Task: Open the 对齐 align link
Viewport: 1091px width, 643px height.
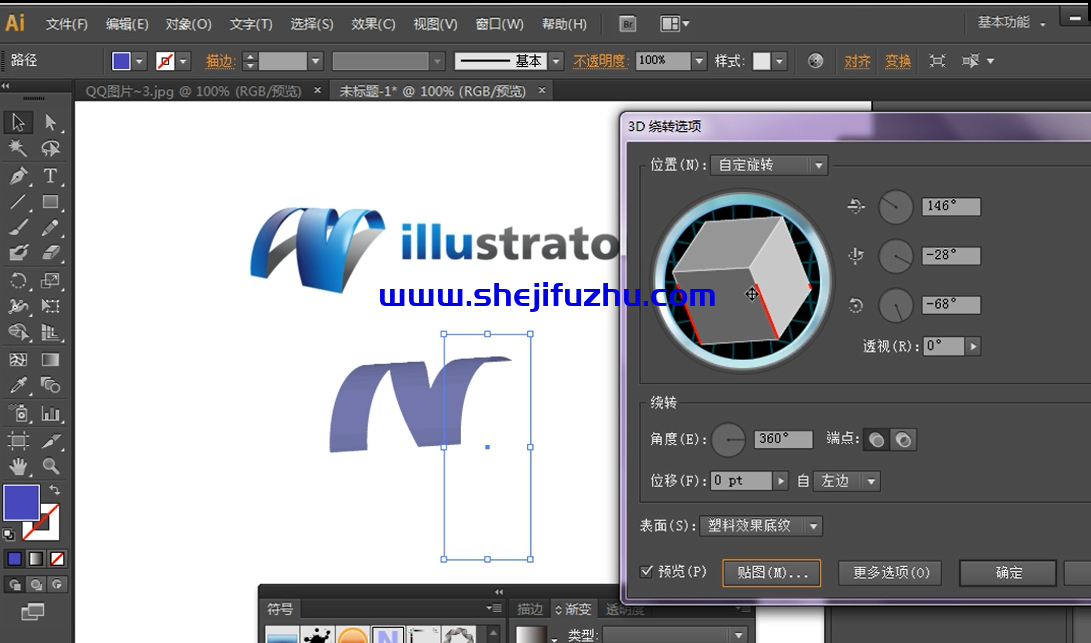Action: point(857,61)
